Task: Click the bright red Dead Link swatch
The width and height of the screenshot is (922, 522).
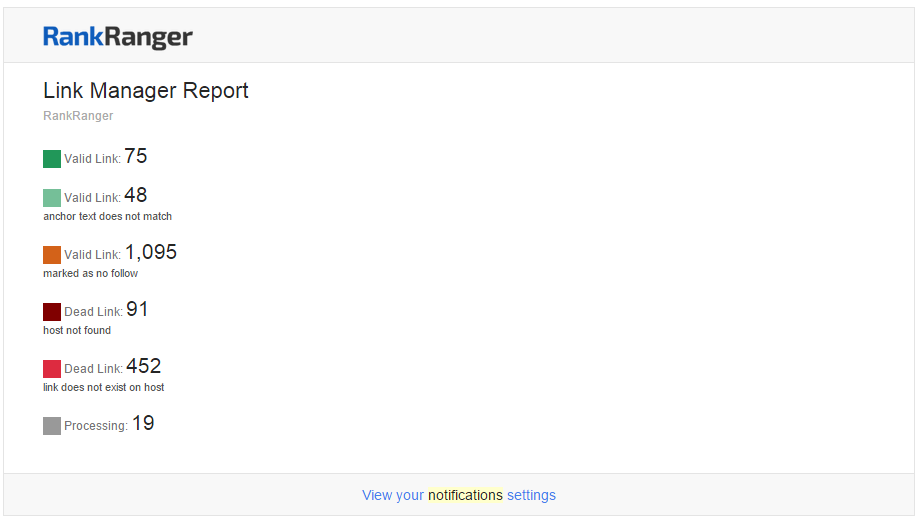Action: point(52,369)
